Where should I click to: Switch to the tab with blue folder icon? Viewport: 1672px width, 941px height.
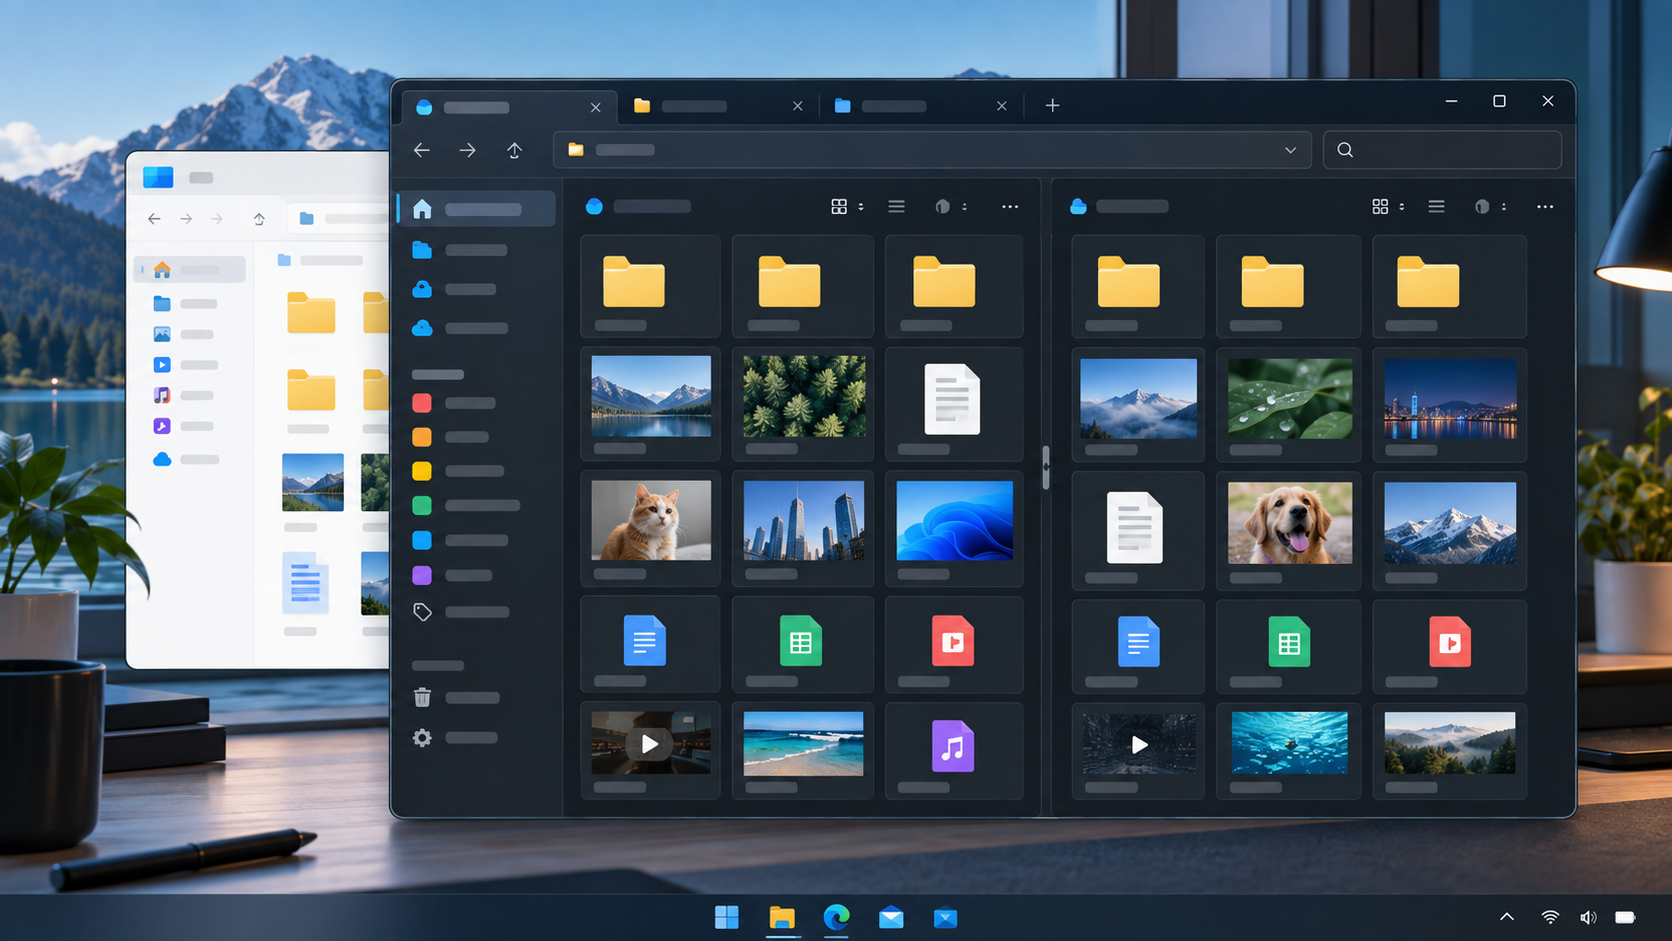921,106
